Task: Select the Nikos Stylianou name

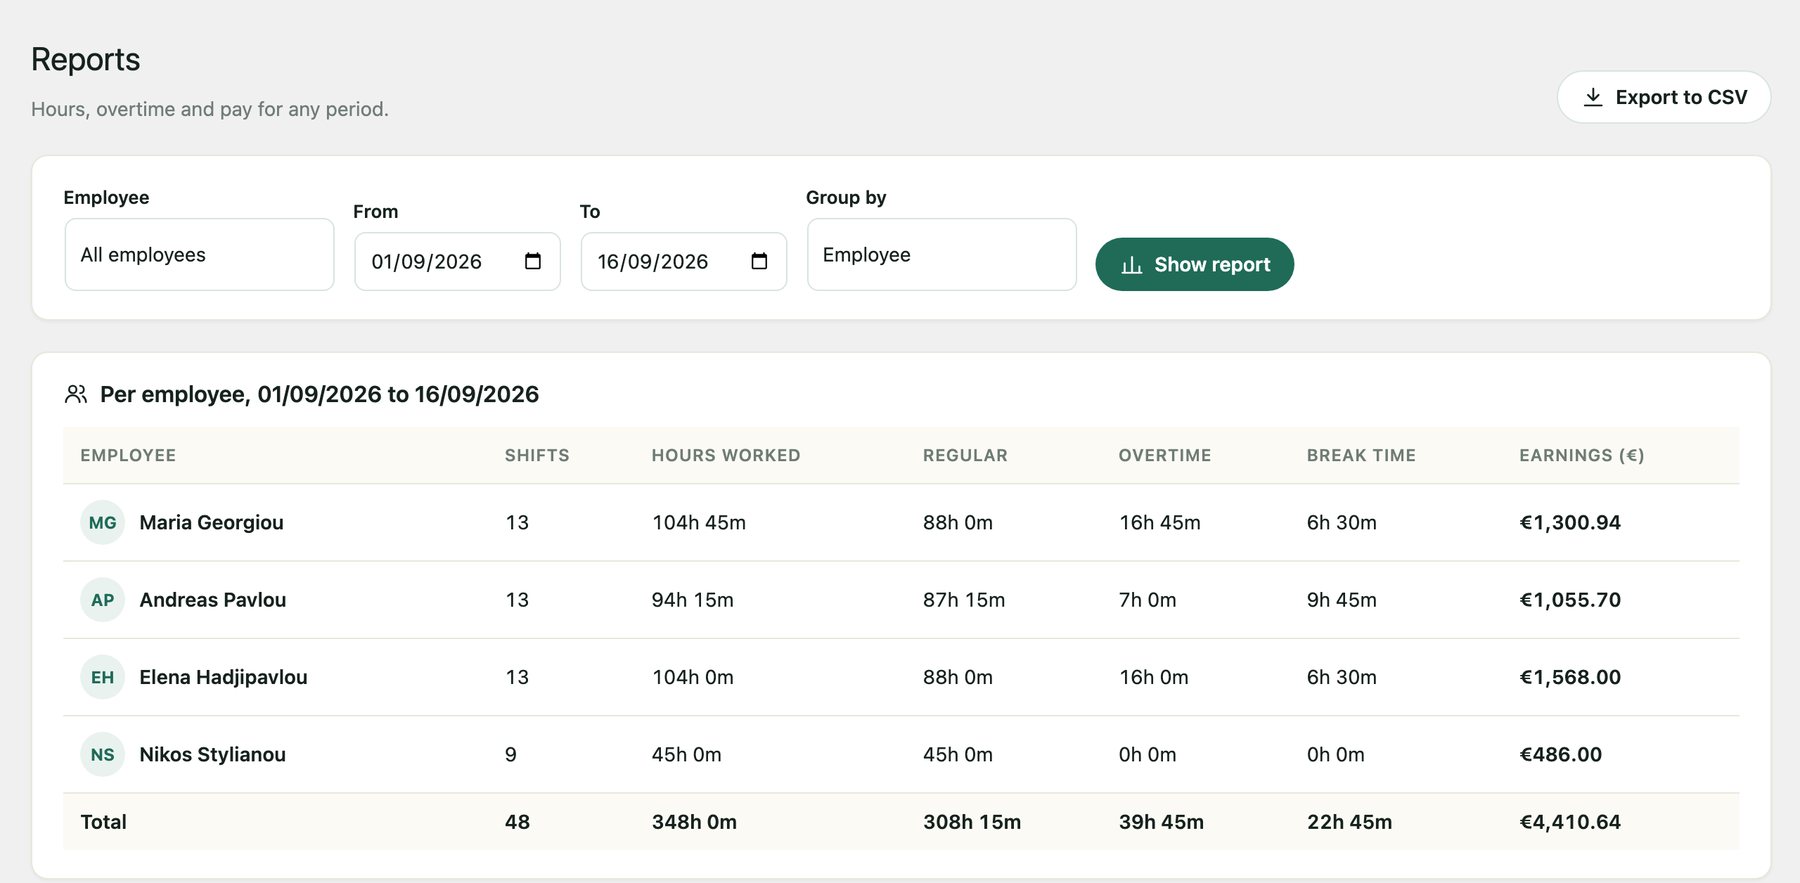Action: pos(213,754)
